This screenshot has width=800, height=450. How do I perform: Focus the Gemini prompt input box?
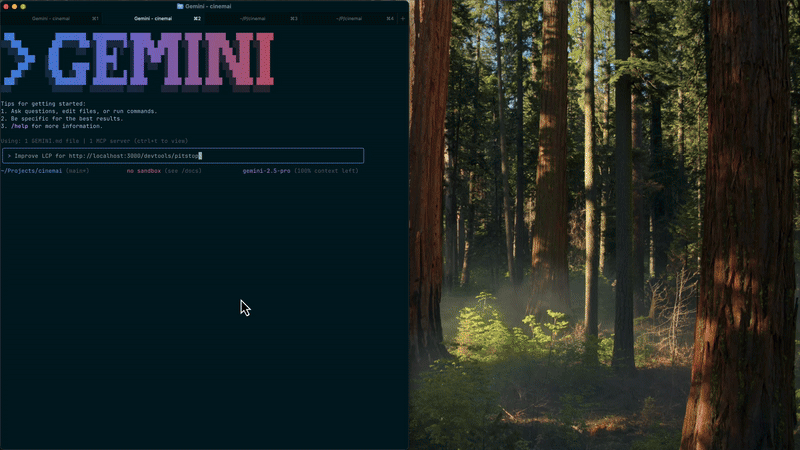coord(183,156)
